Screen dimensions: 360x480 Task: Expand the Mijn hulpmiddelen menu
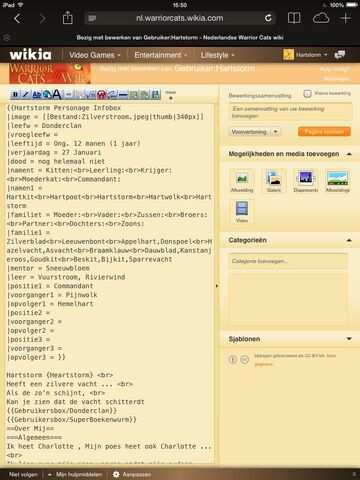[76, 474]
